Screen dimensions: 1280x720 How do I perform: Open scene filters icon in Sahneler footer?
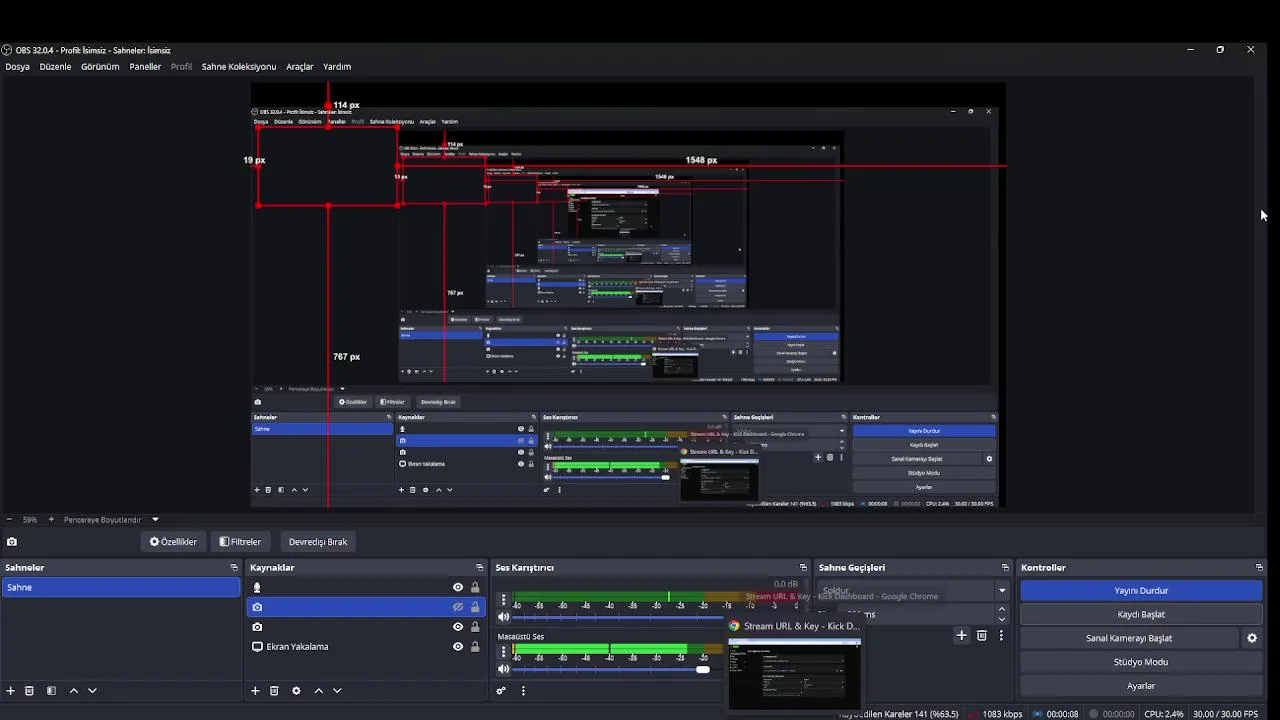pyautogui.click(x=51, y=691)
